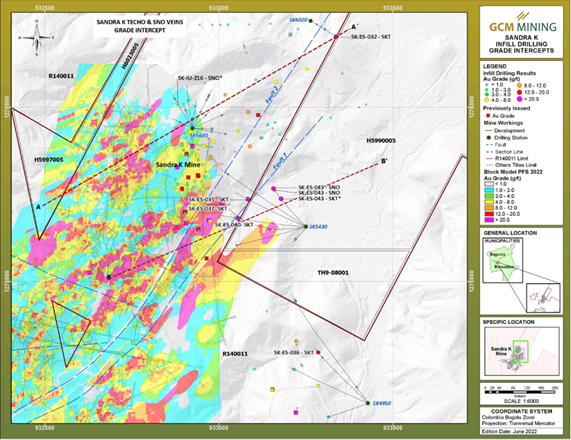The width and height of the screenshot is (571, 440).
Task: Select the red 12.0 - 20.0 block model swatch
Action: (489, 214)
